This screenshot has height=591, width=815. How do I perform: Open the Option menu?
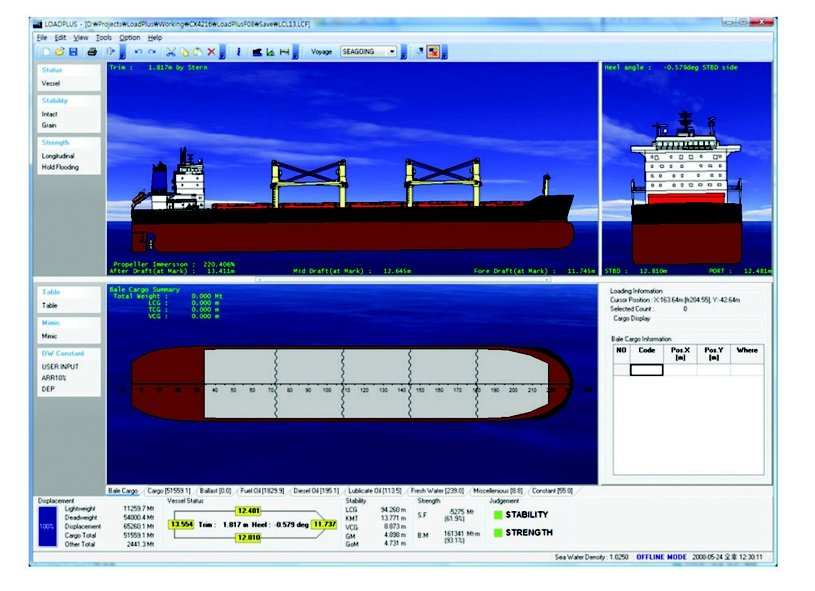tap(130, 37)
